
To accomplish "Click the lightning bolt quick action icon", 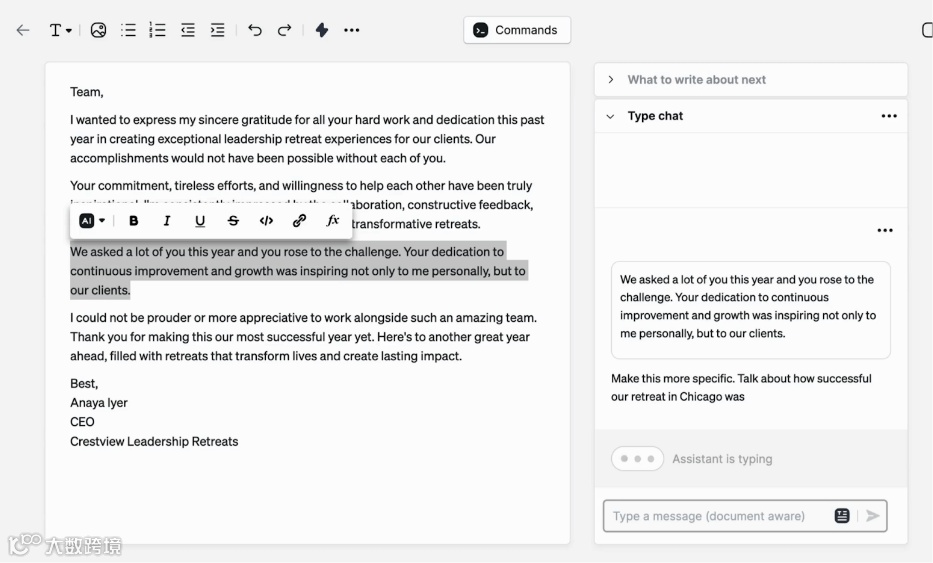I will point(322,30).
